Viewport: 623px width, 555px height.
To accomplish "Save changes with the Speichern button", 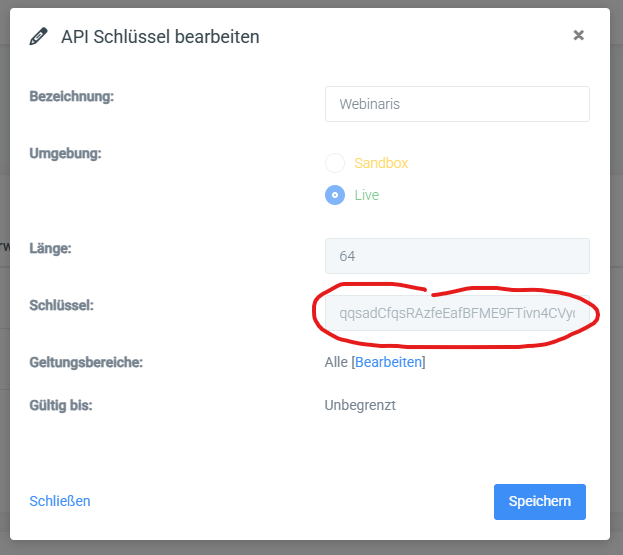I will click(540, 501).
